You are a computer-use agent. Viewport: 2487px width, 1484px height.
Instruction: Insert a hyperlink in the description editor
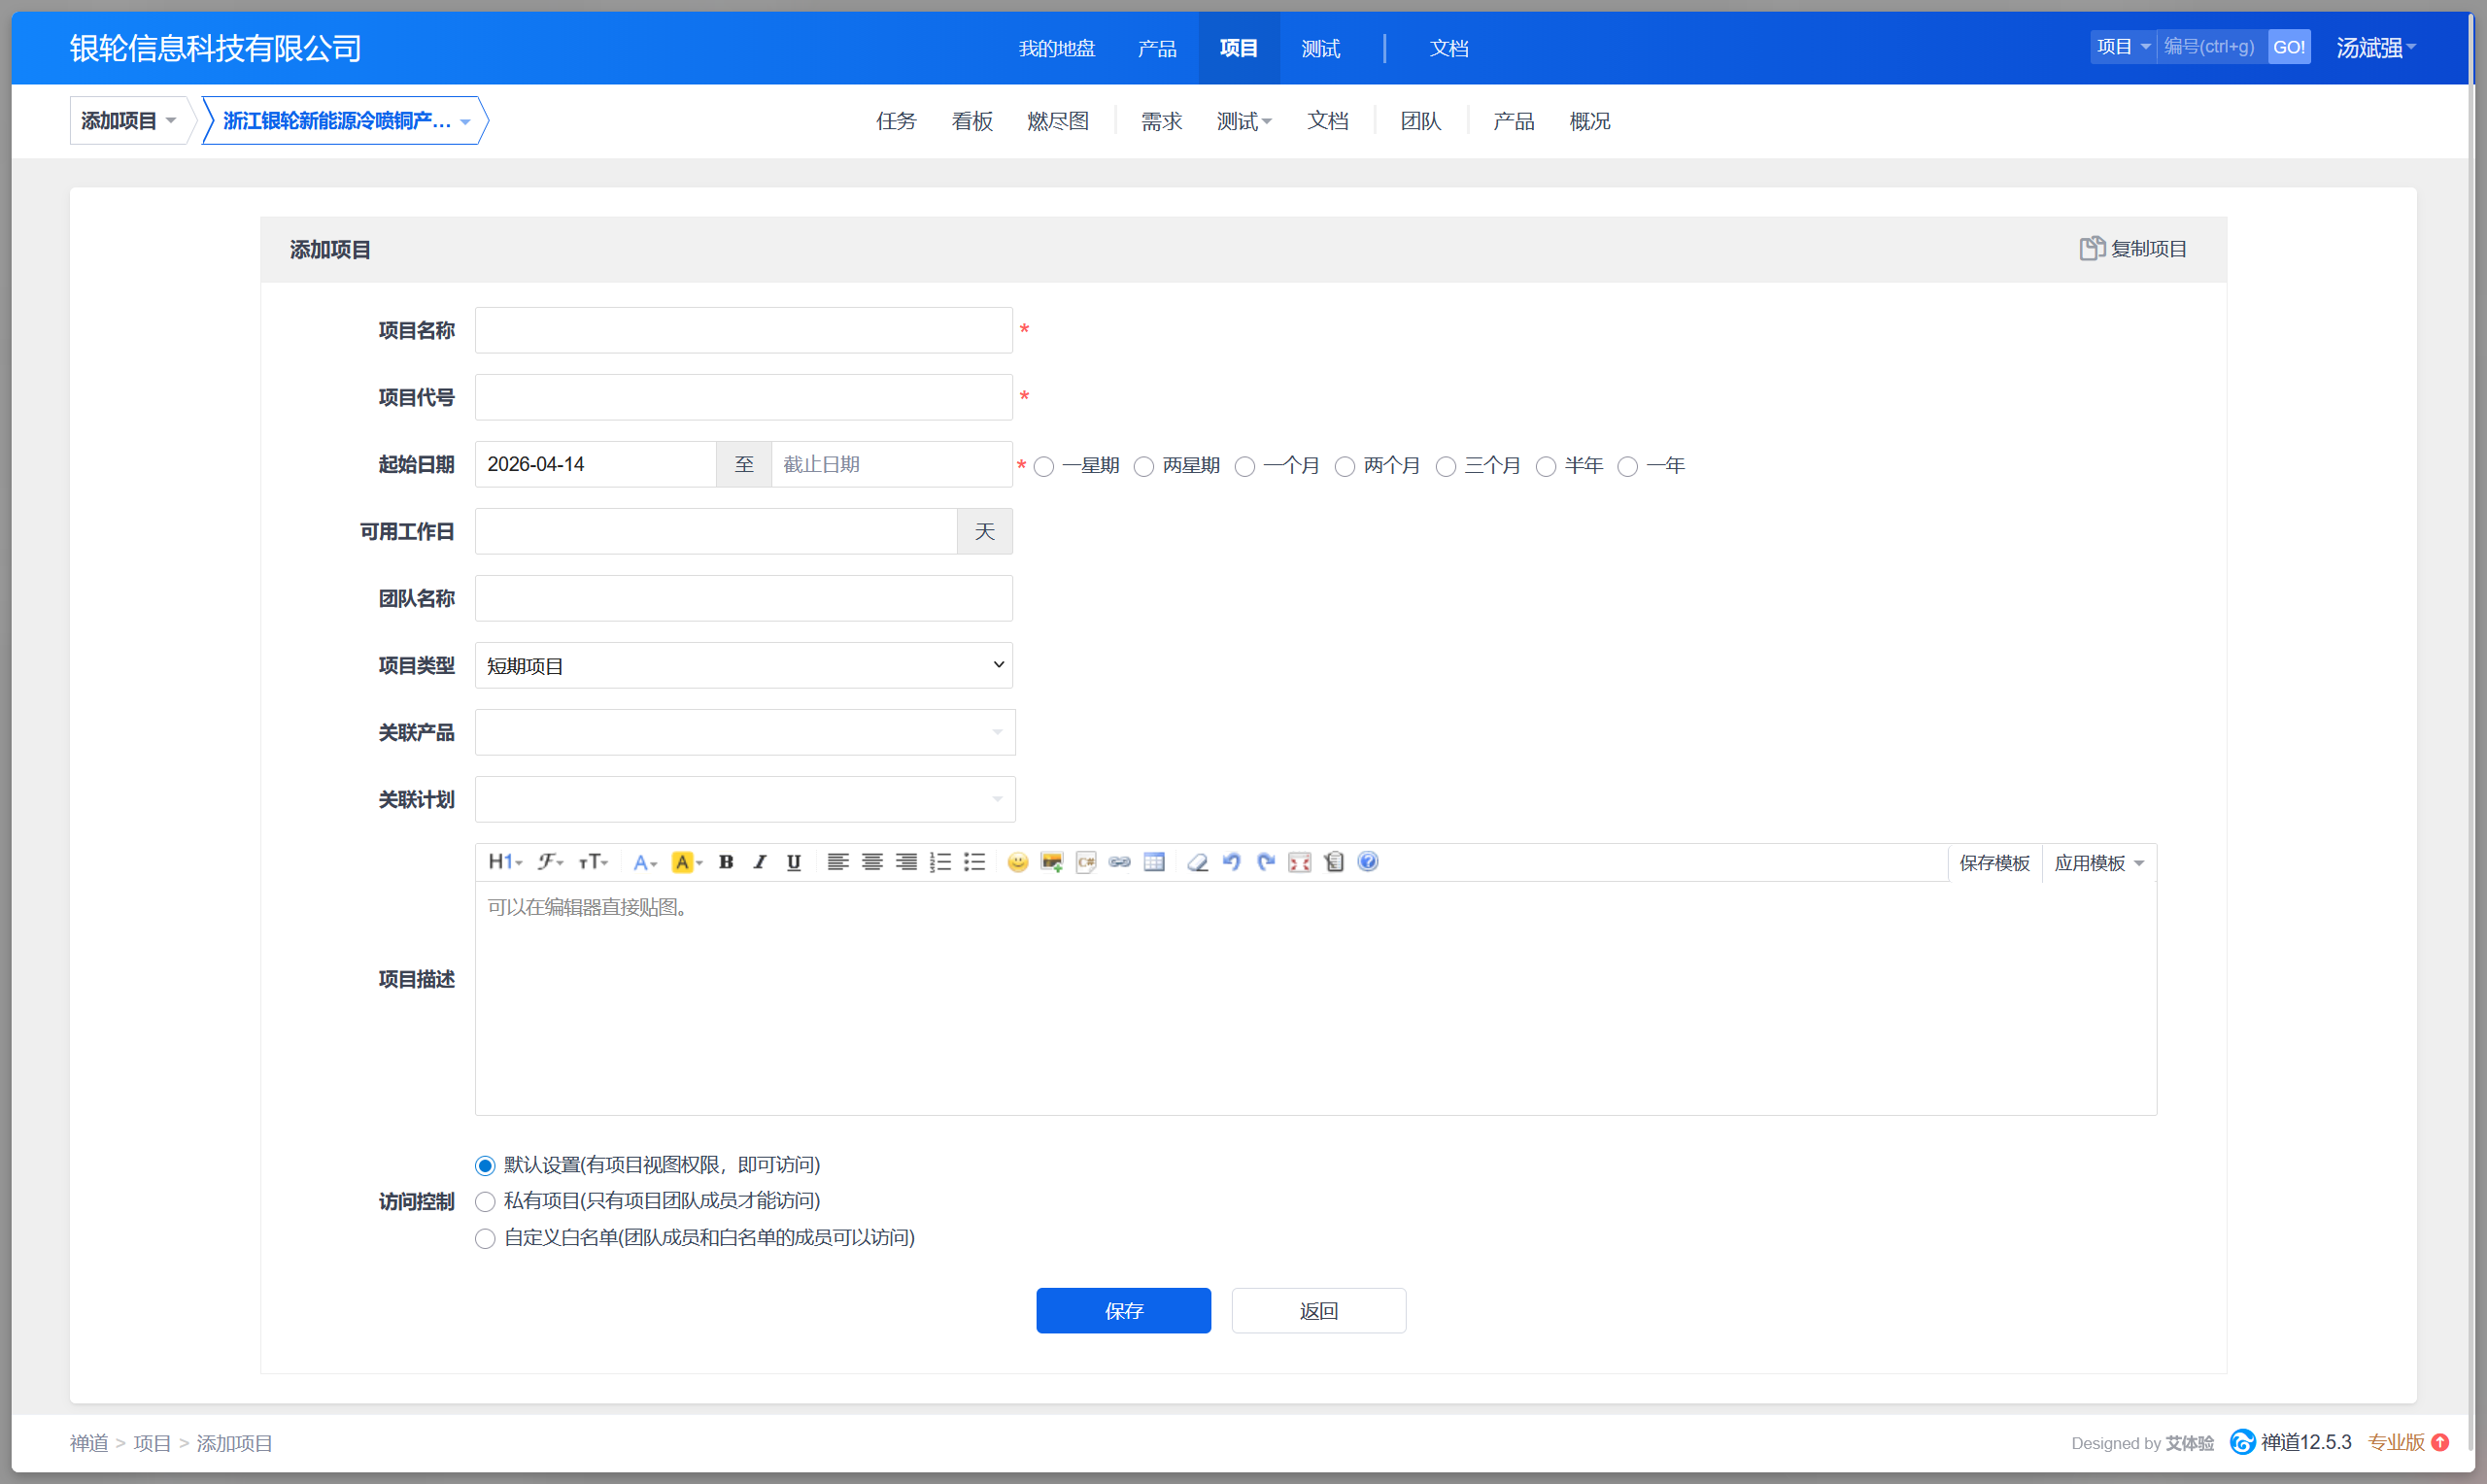click(x=1119, y=862)
